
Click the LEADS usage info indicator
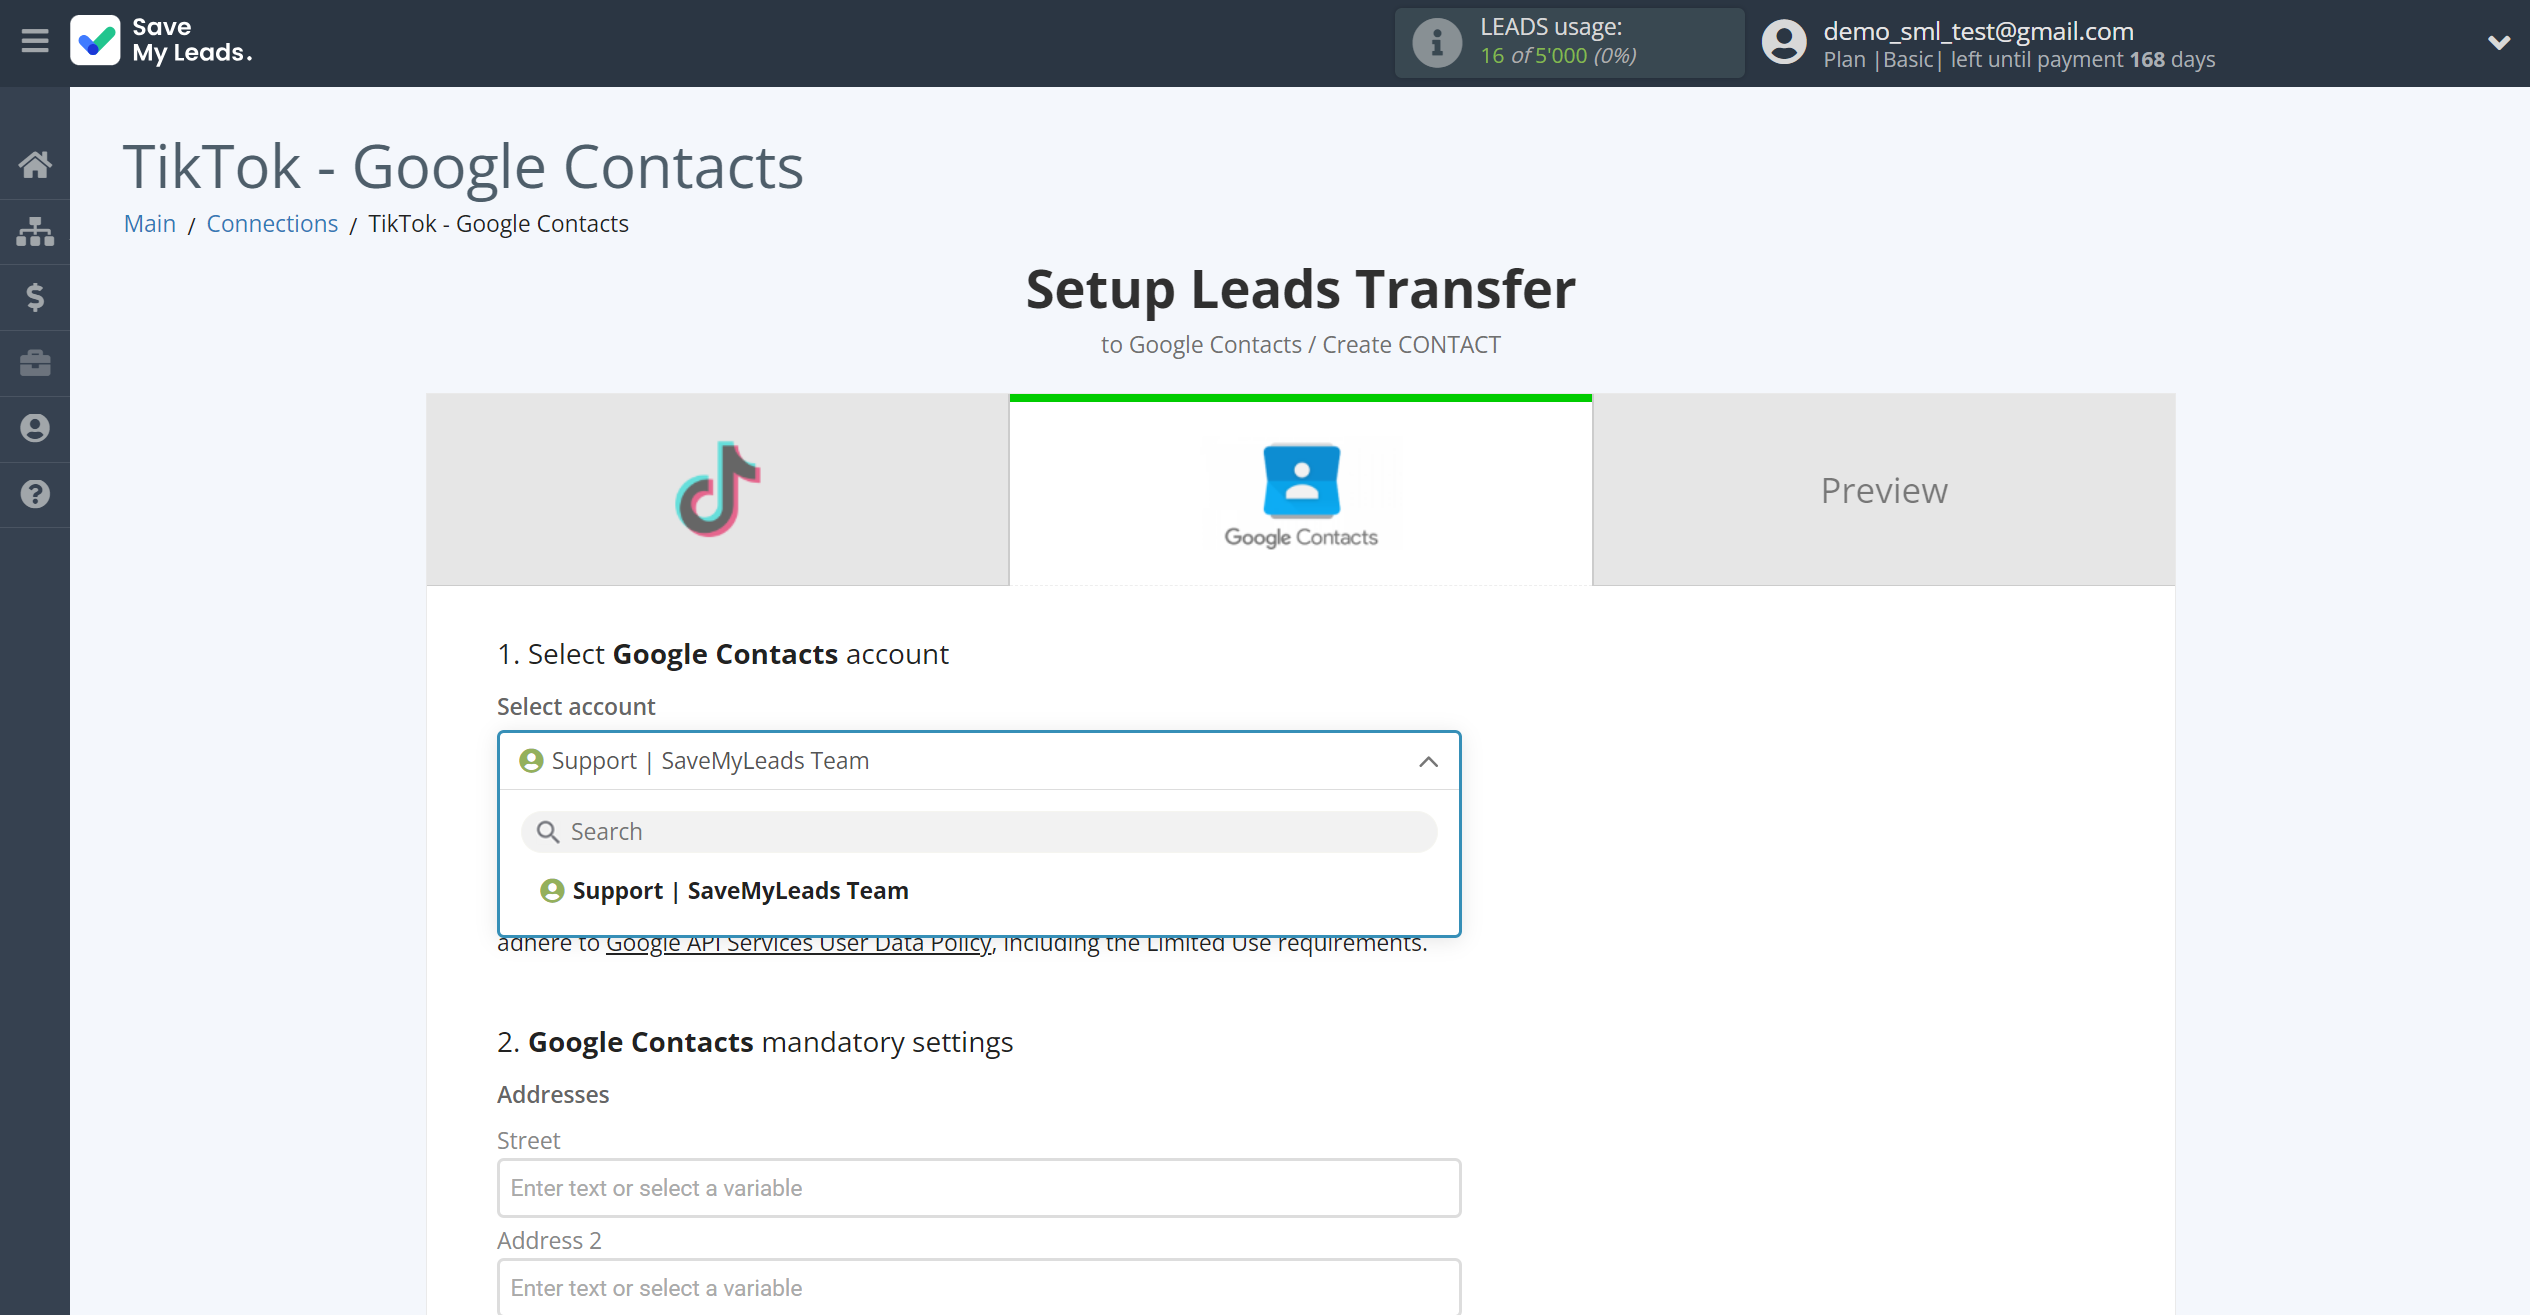[x=1432, y=42]
